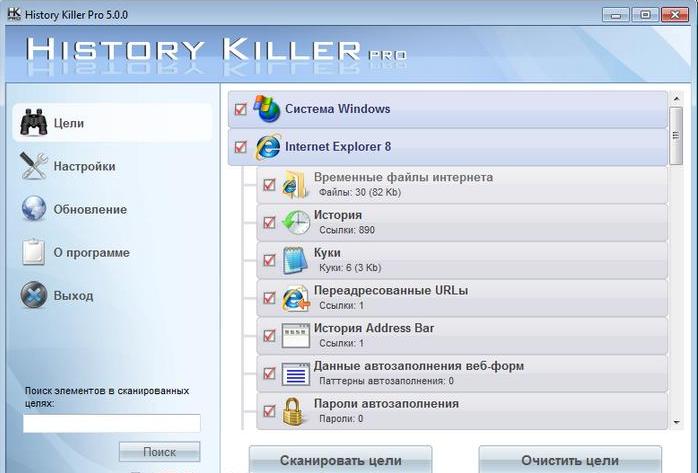The height and width of the screenshot is (473, 698).
Task: Toggle the Переадресованные URLы checkbox
Action: click(x=269, y=298)
